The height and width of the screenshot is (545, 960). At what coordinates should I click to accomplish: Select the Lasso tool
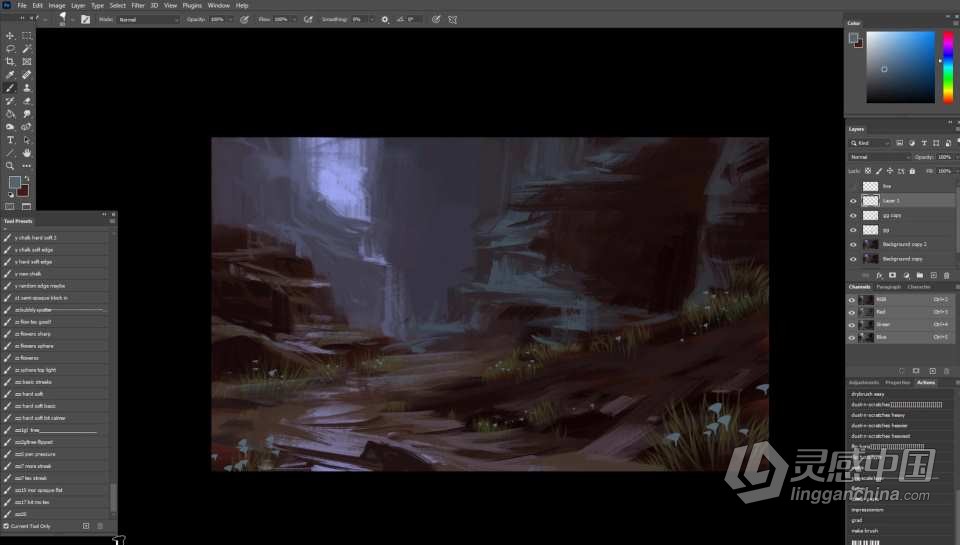10,48
